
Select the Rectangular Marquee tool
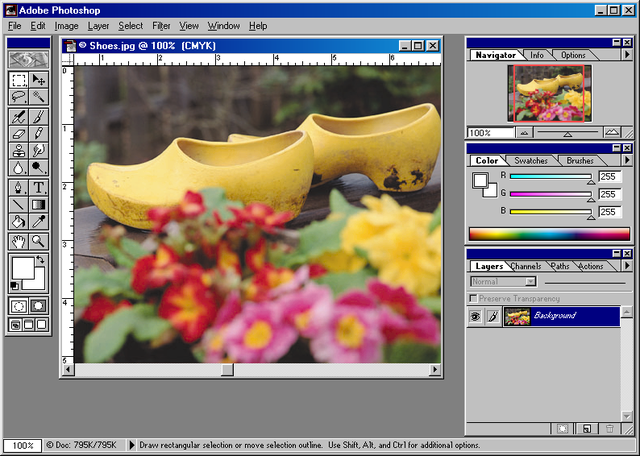18,80
